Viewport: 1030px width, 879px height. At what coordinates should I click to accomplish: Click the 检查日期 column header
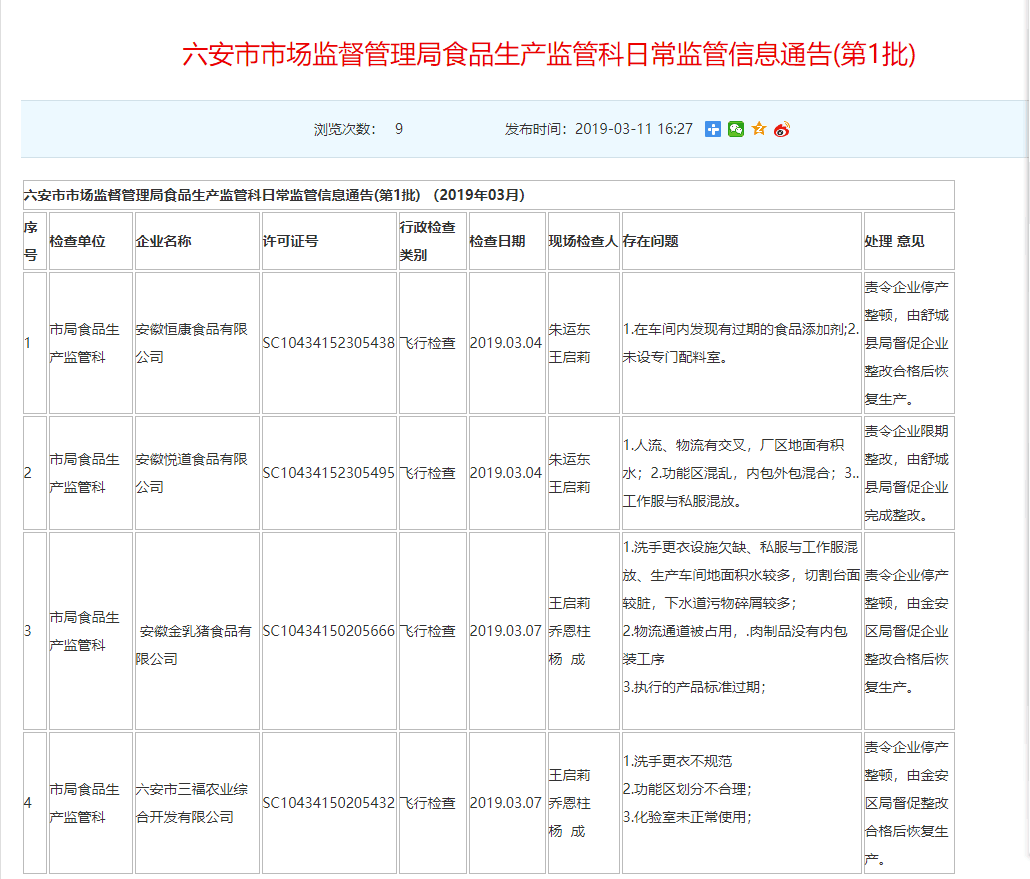pyautogui.click(x=497, y=241)
